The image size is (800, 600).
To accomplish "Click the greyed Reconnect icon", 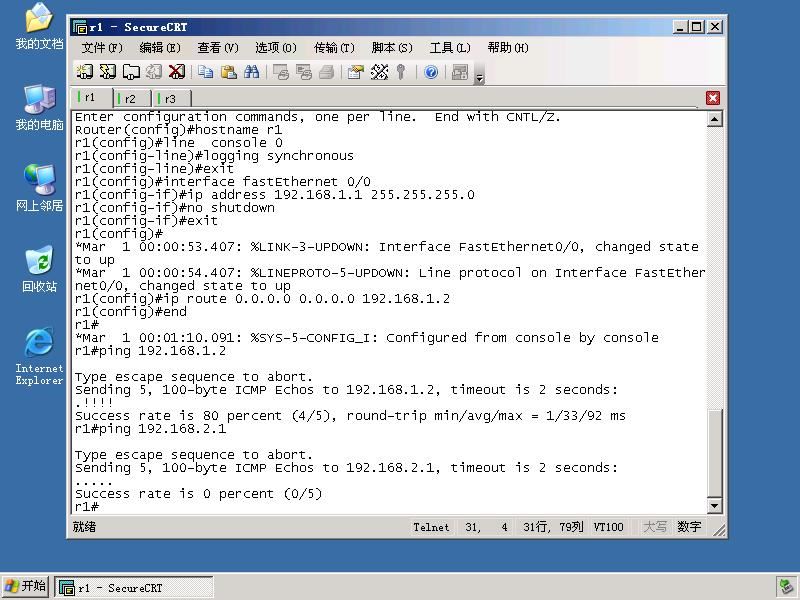I will 154,72.
